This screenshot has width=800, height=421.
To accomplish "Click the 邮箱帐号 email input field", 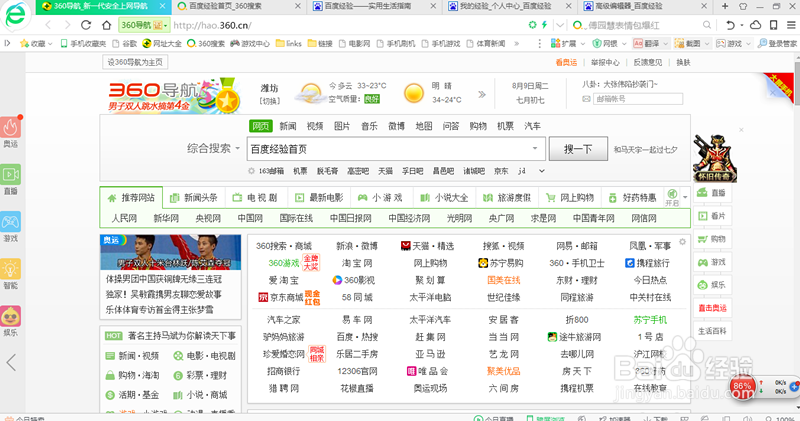I will (x=637, y=99).
